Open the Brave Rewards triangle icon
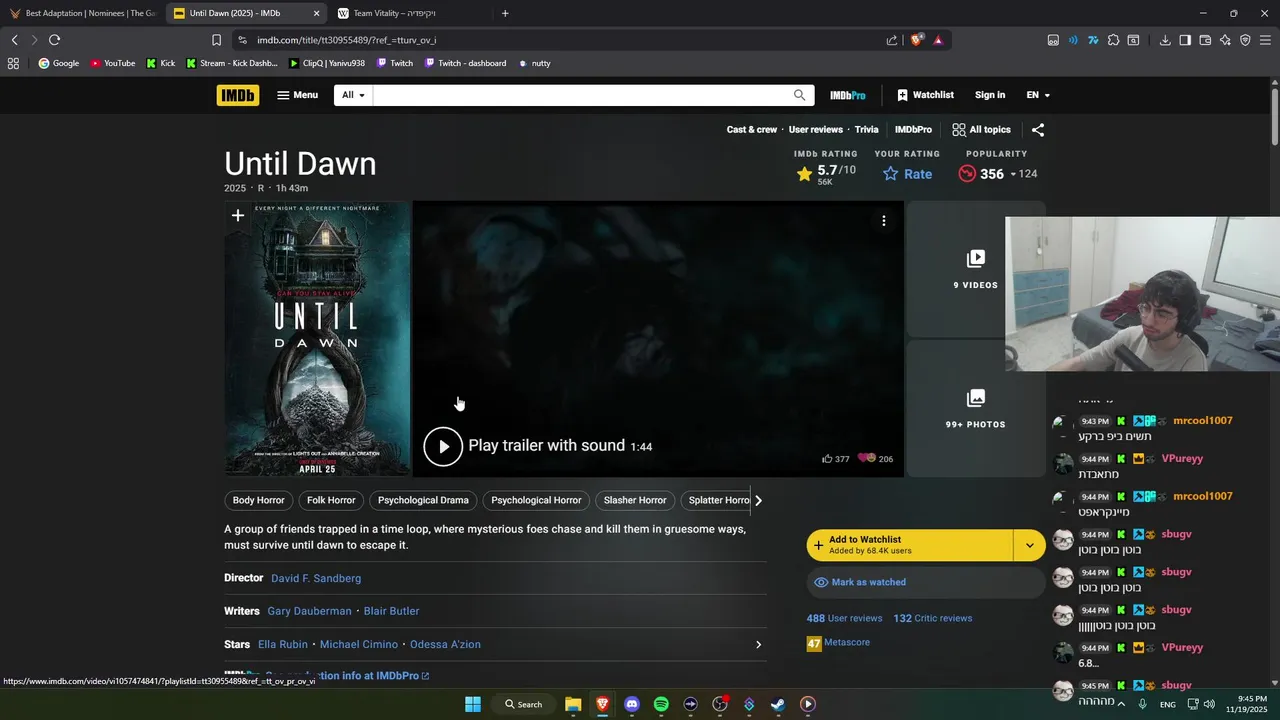 tap(938, 40)
